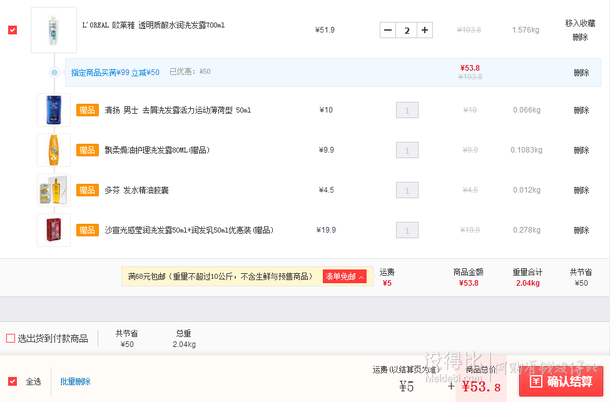Click the 赠品 tag on 清扬 row
610x402 pixels.
click(x=87, y=110)
